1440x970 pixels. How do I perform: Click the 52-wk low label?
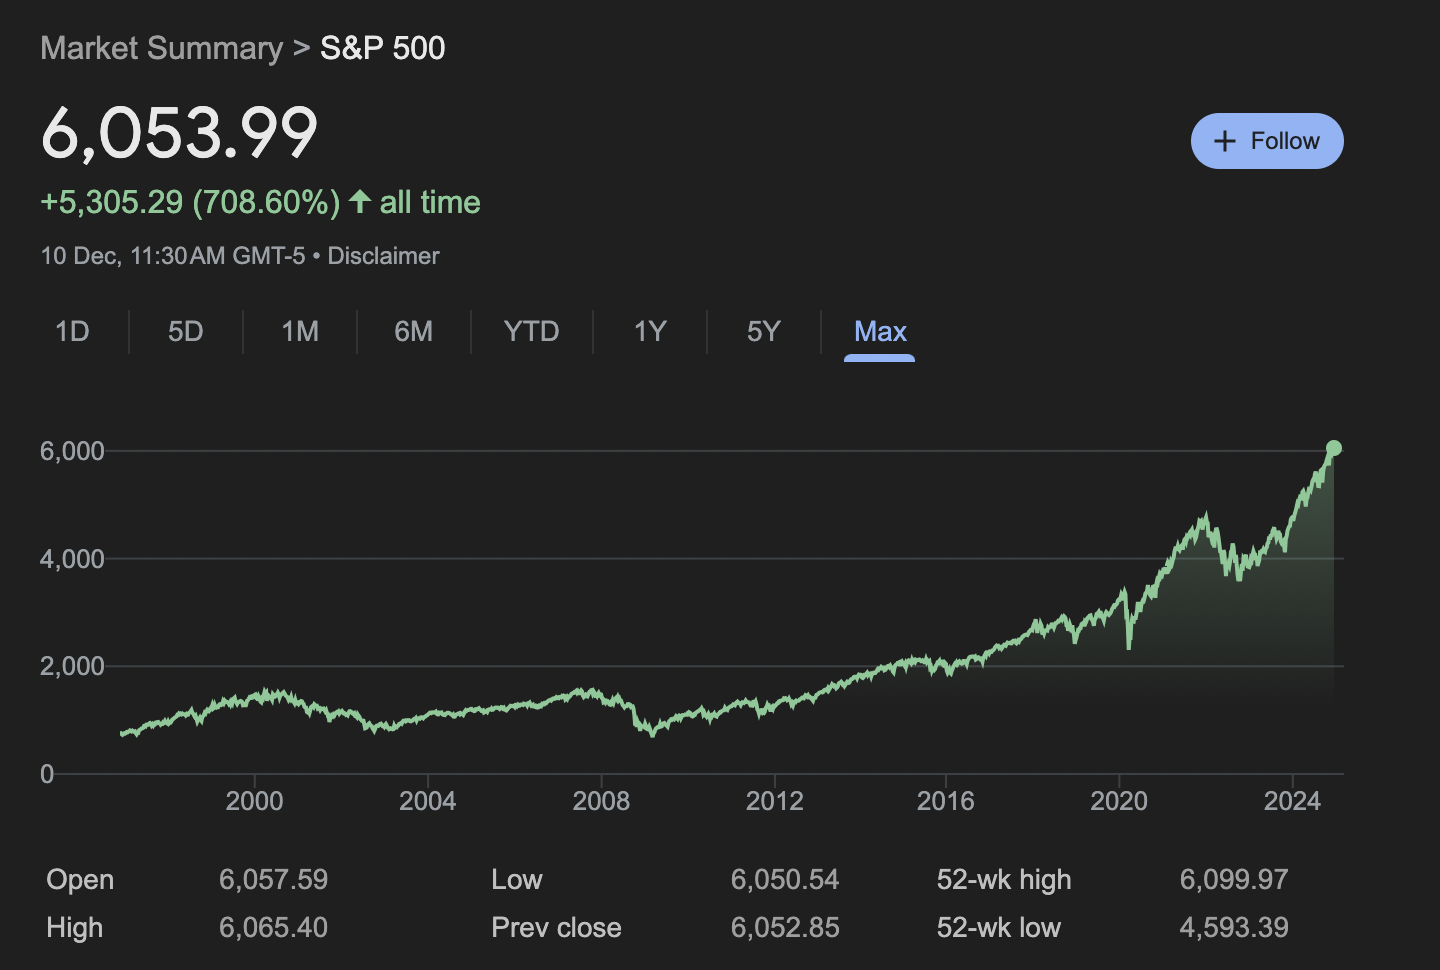999,928
